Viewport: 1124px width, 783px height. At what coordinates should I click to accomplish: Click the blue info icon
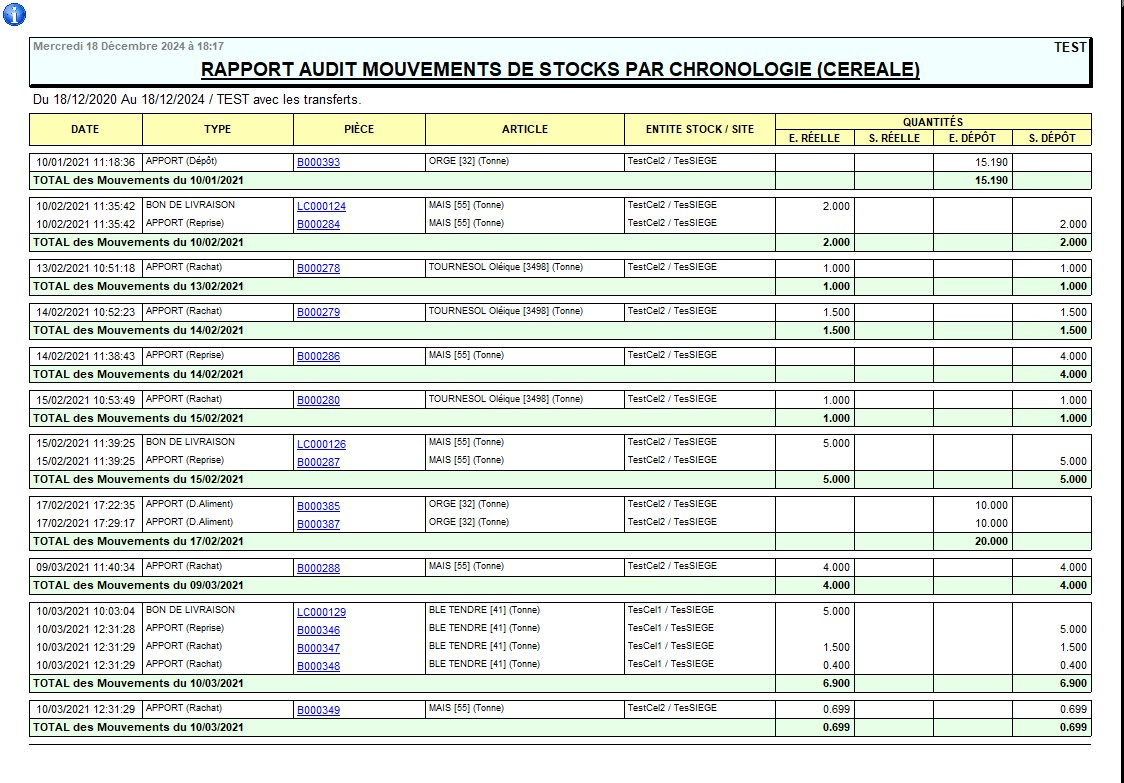14,14
